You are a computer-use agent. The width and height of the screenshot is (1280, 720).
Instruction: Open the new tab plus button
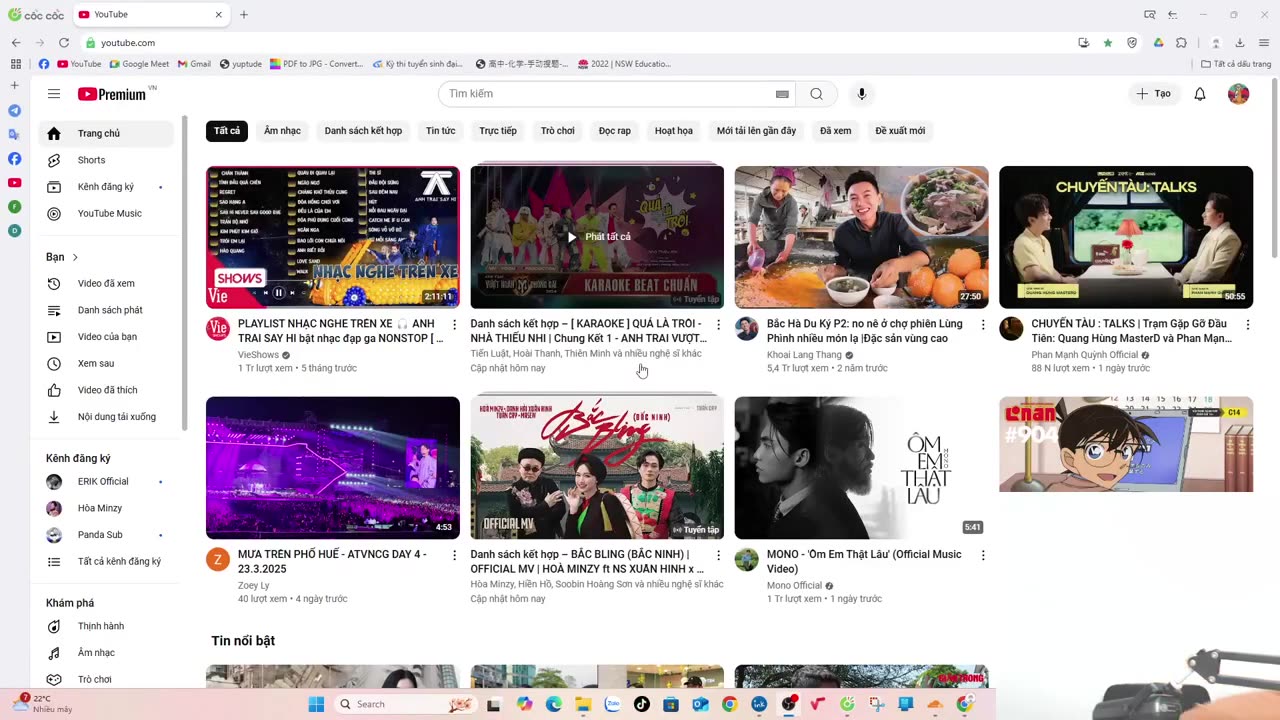244,15
